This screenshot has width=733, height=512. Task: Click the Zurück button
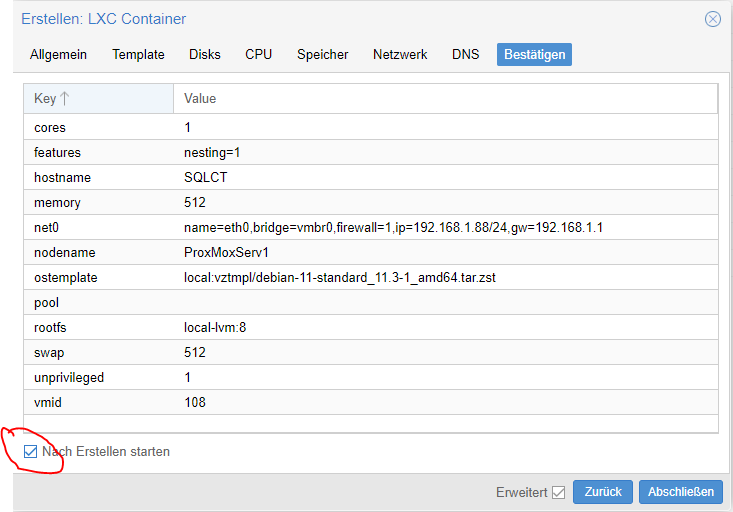[603, 492]
